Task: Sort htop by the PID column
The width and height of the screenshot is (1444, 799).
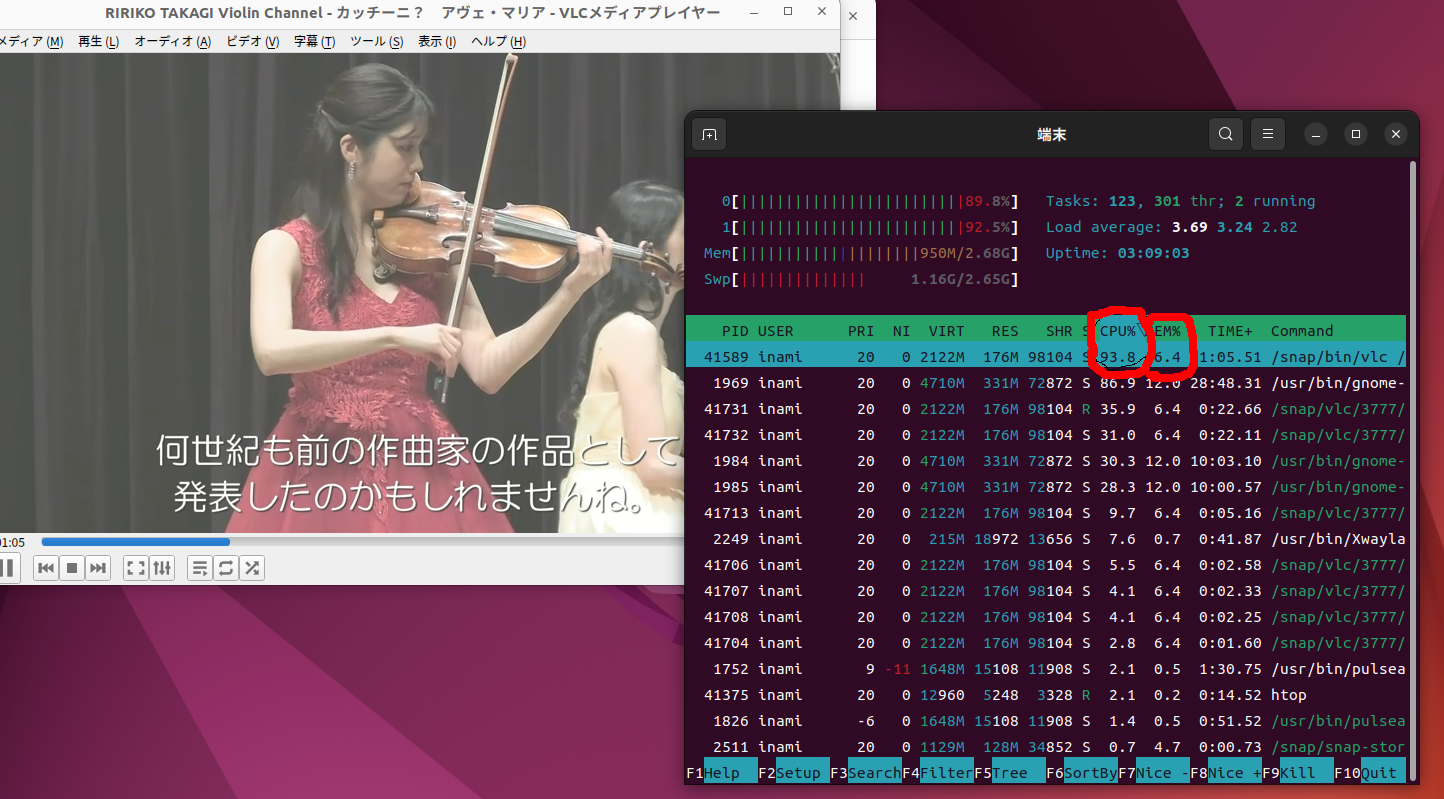Action: 735,331
